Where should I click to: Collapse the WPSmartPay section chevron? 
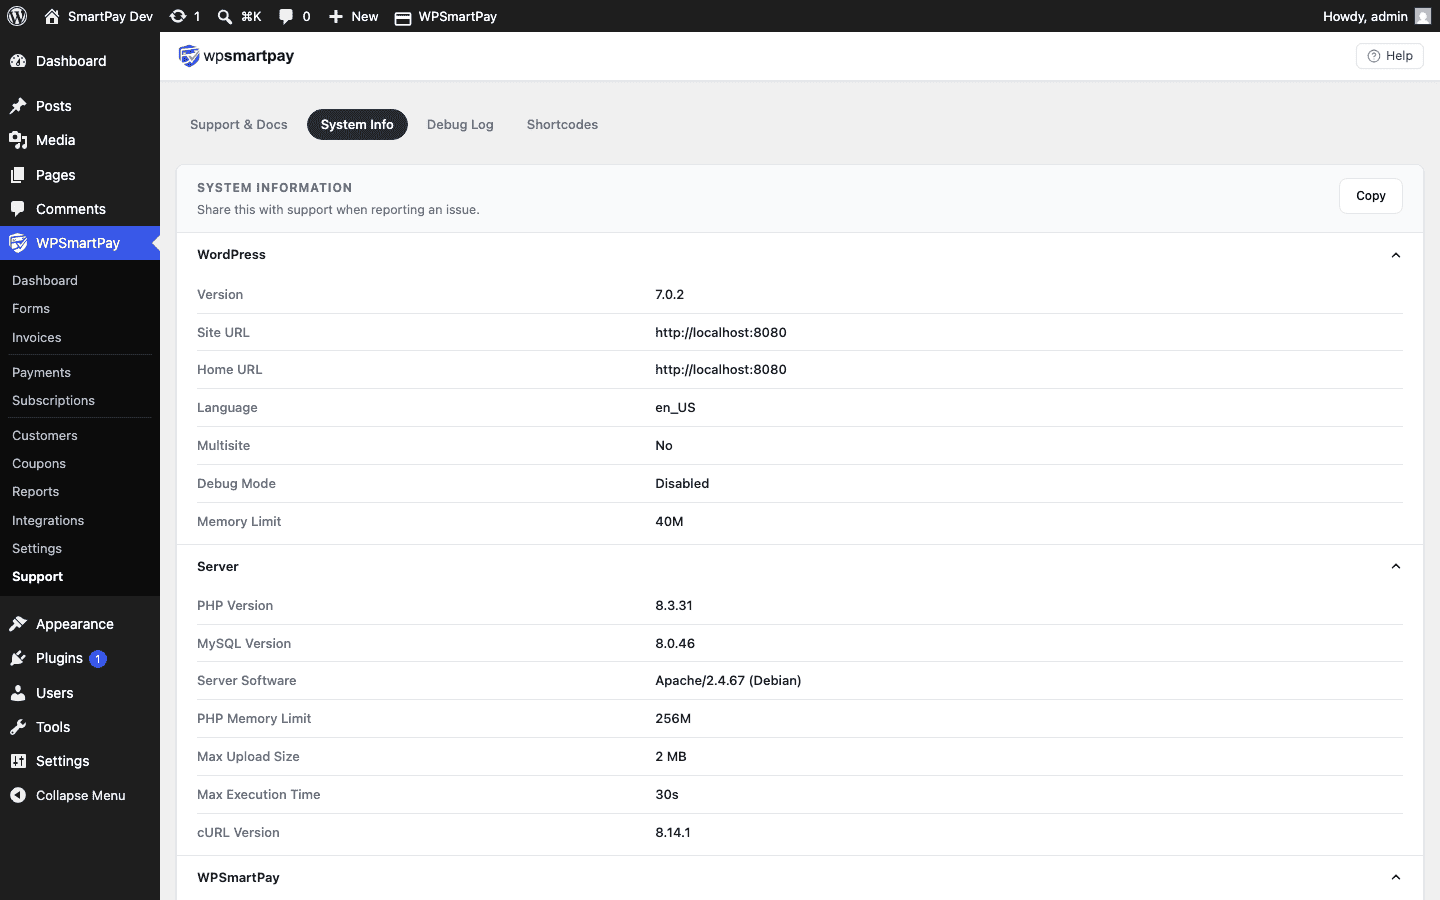click(x=1396, y=877)
